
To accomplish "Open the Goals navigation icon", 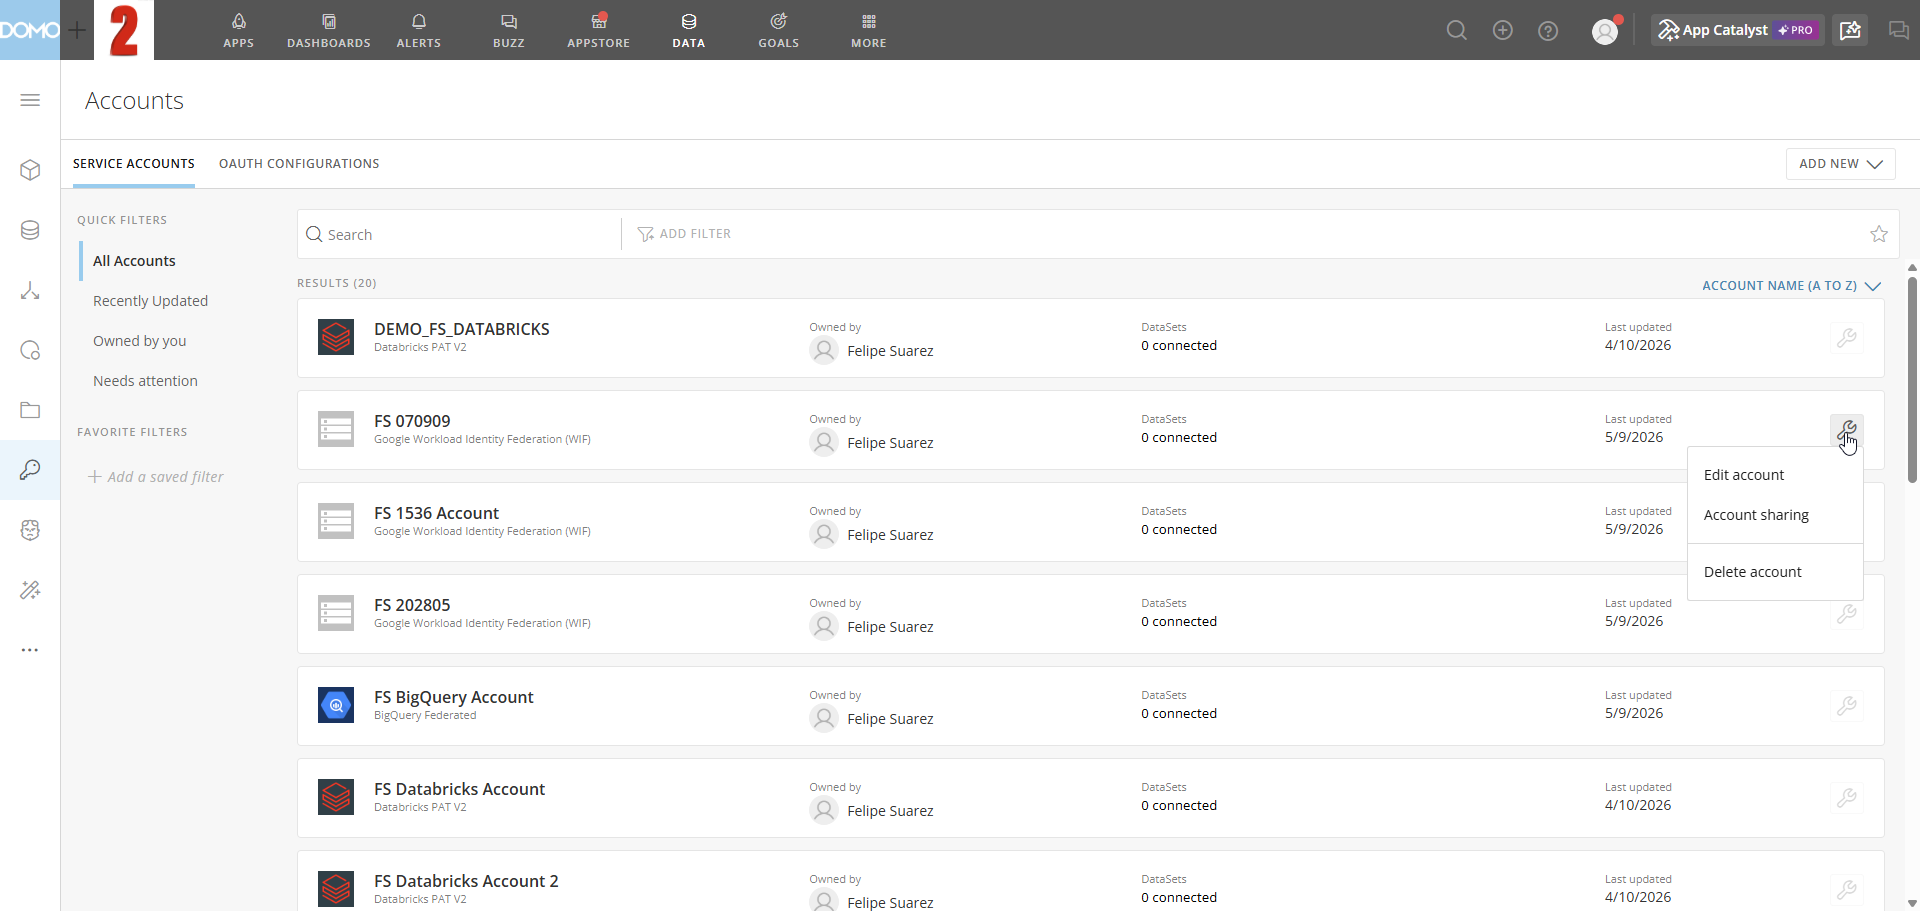I will [778, 30].
